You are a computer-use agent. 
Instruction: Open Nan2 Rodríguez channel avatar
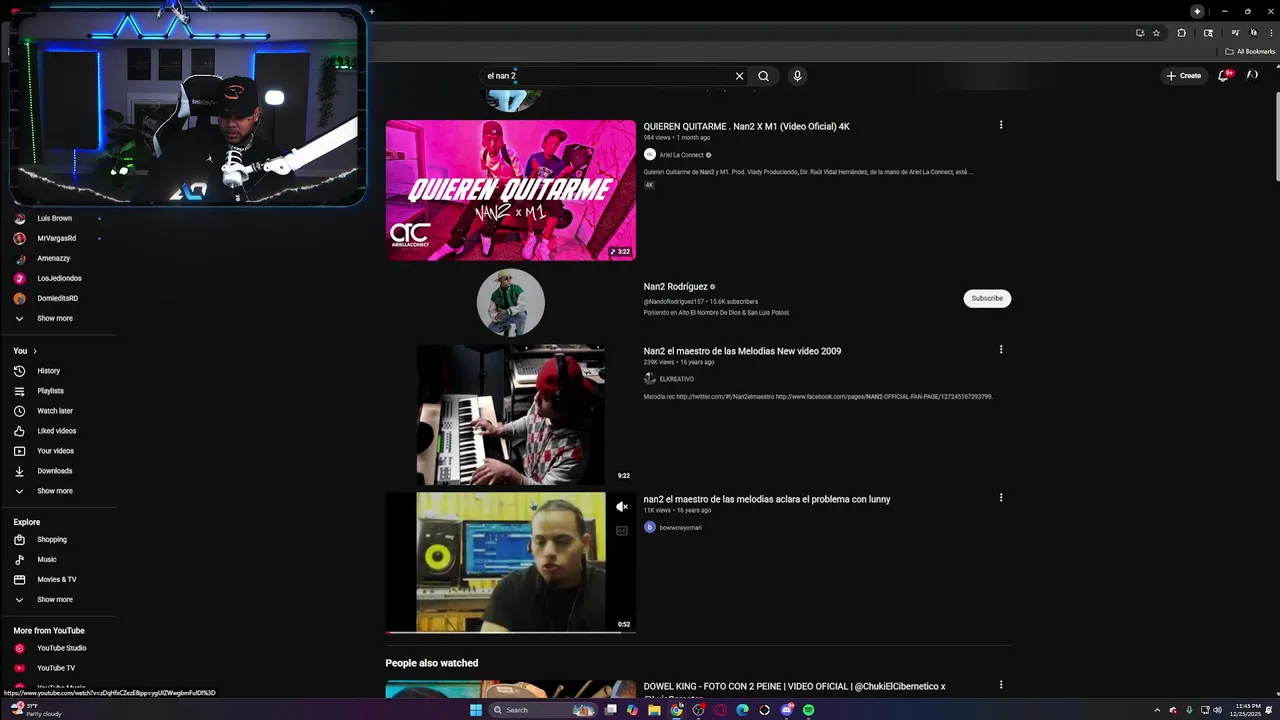point(510,302)
